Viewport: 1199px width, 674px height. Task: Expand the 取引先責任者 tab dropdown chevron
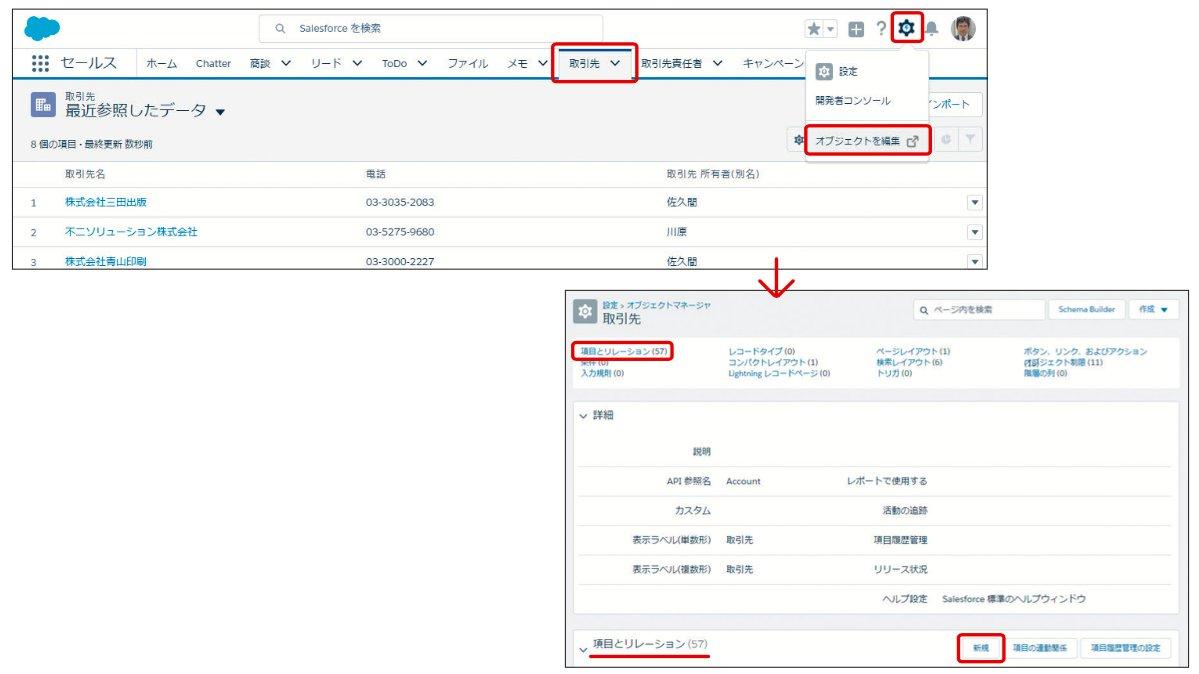tap(717, 63)
